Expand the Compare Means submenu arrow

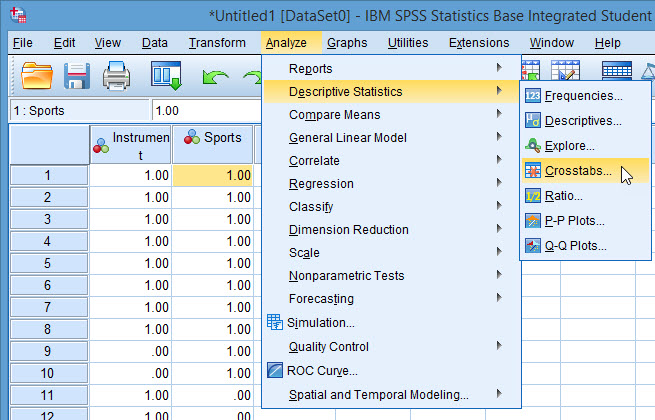click(499, 114)
